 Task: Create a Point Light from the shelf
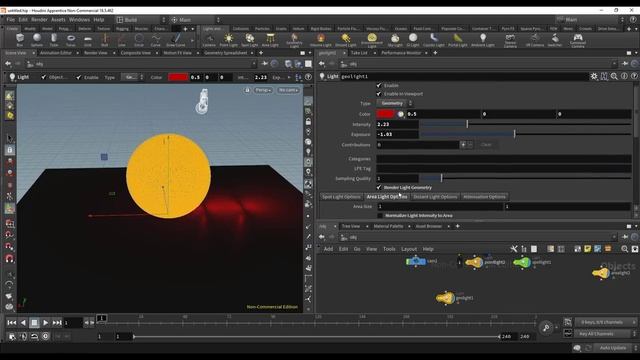[229, 40]
